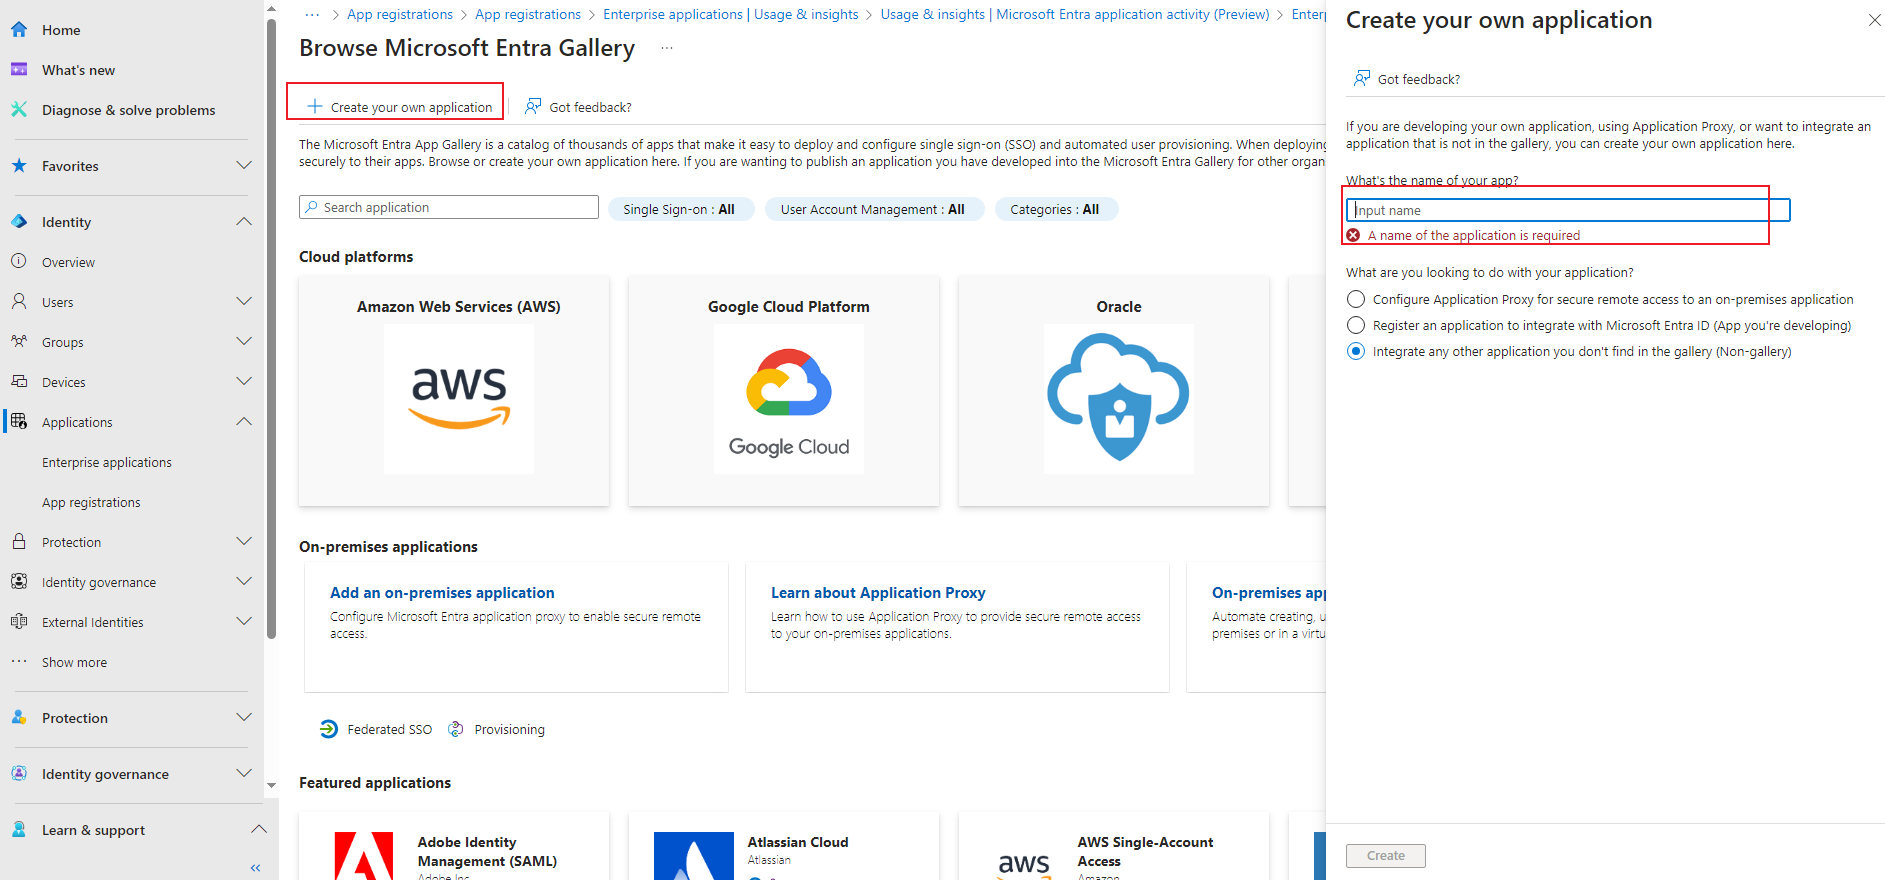Expand the Groups chevron
1885x880 pixels.
(244, 341)
